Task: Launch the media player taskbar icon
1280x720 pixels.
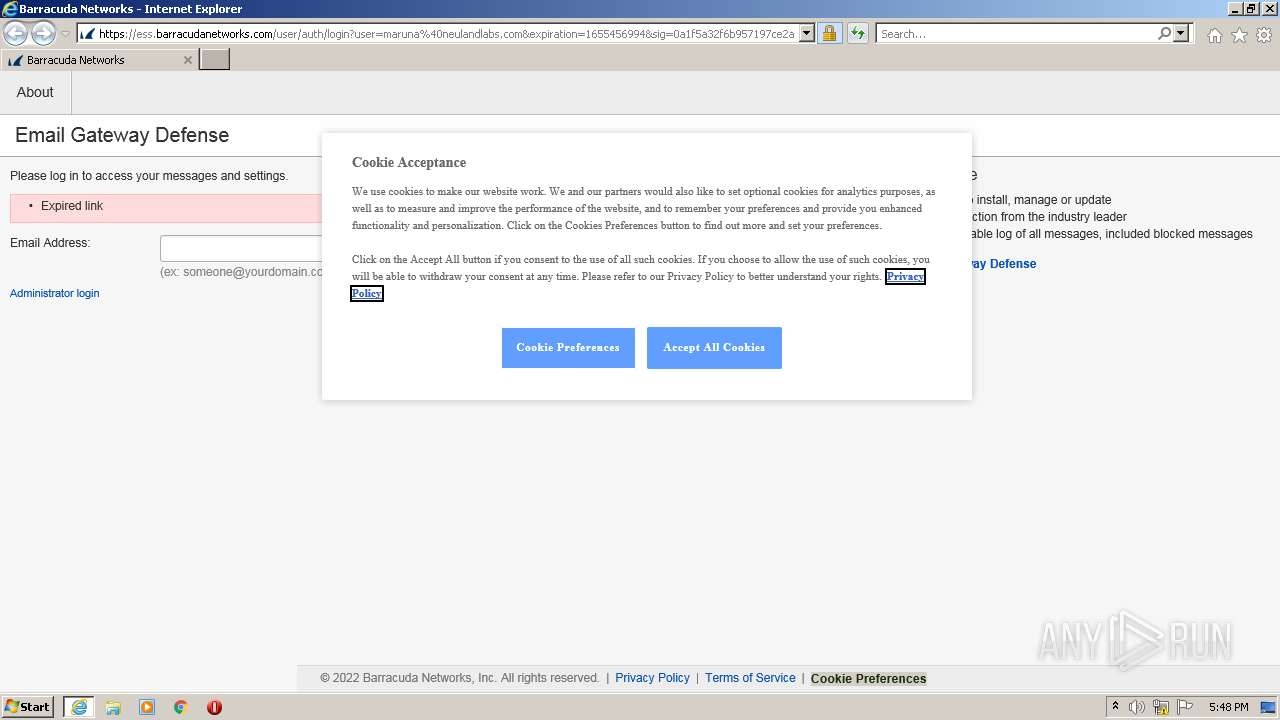Action: click(x=147, y=707)
